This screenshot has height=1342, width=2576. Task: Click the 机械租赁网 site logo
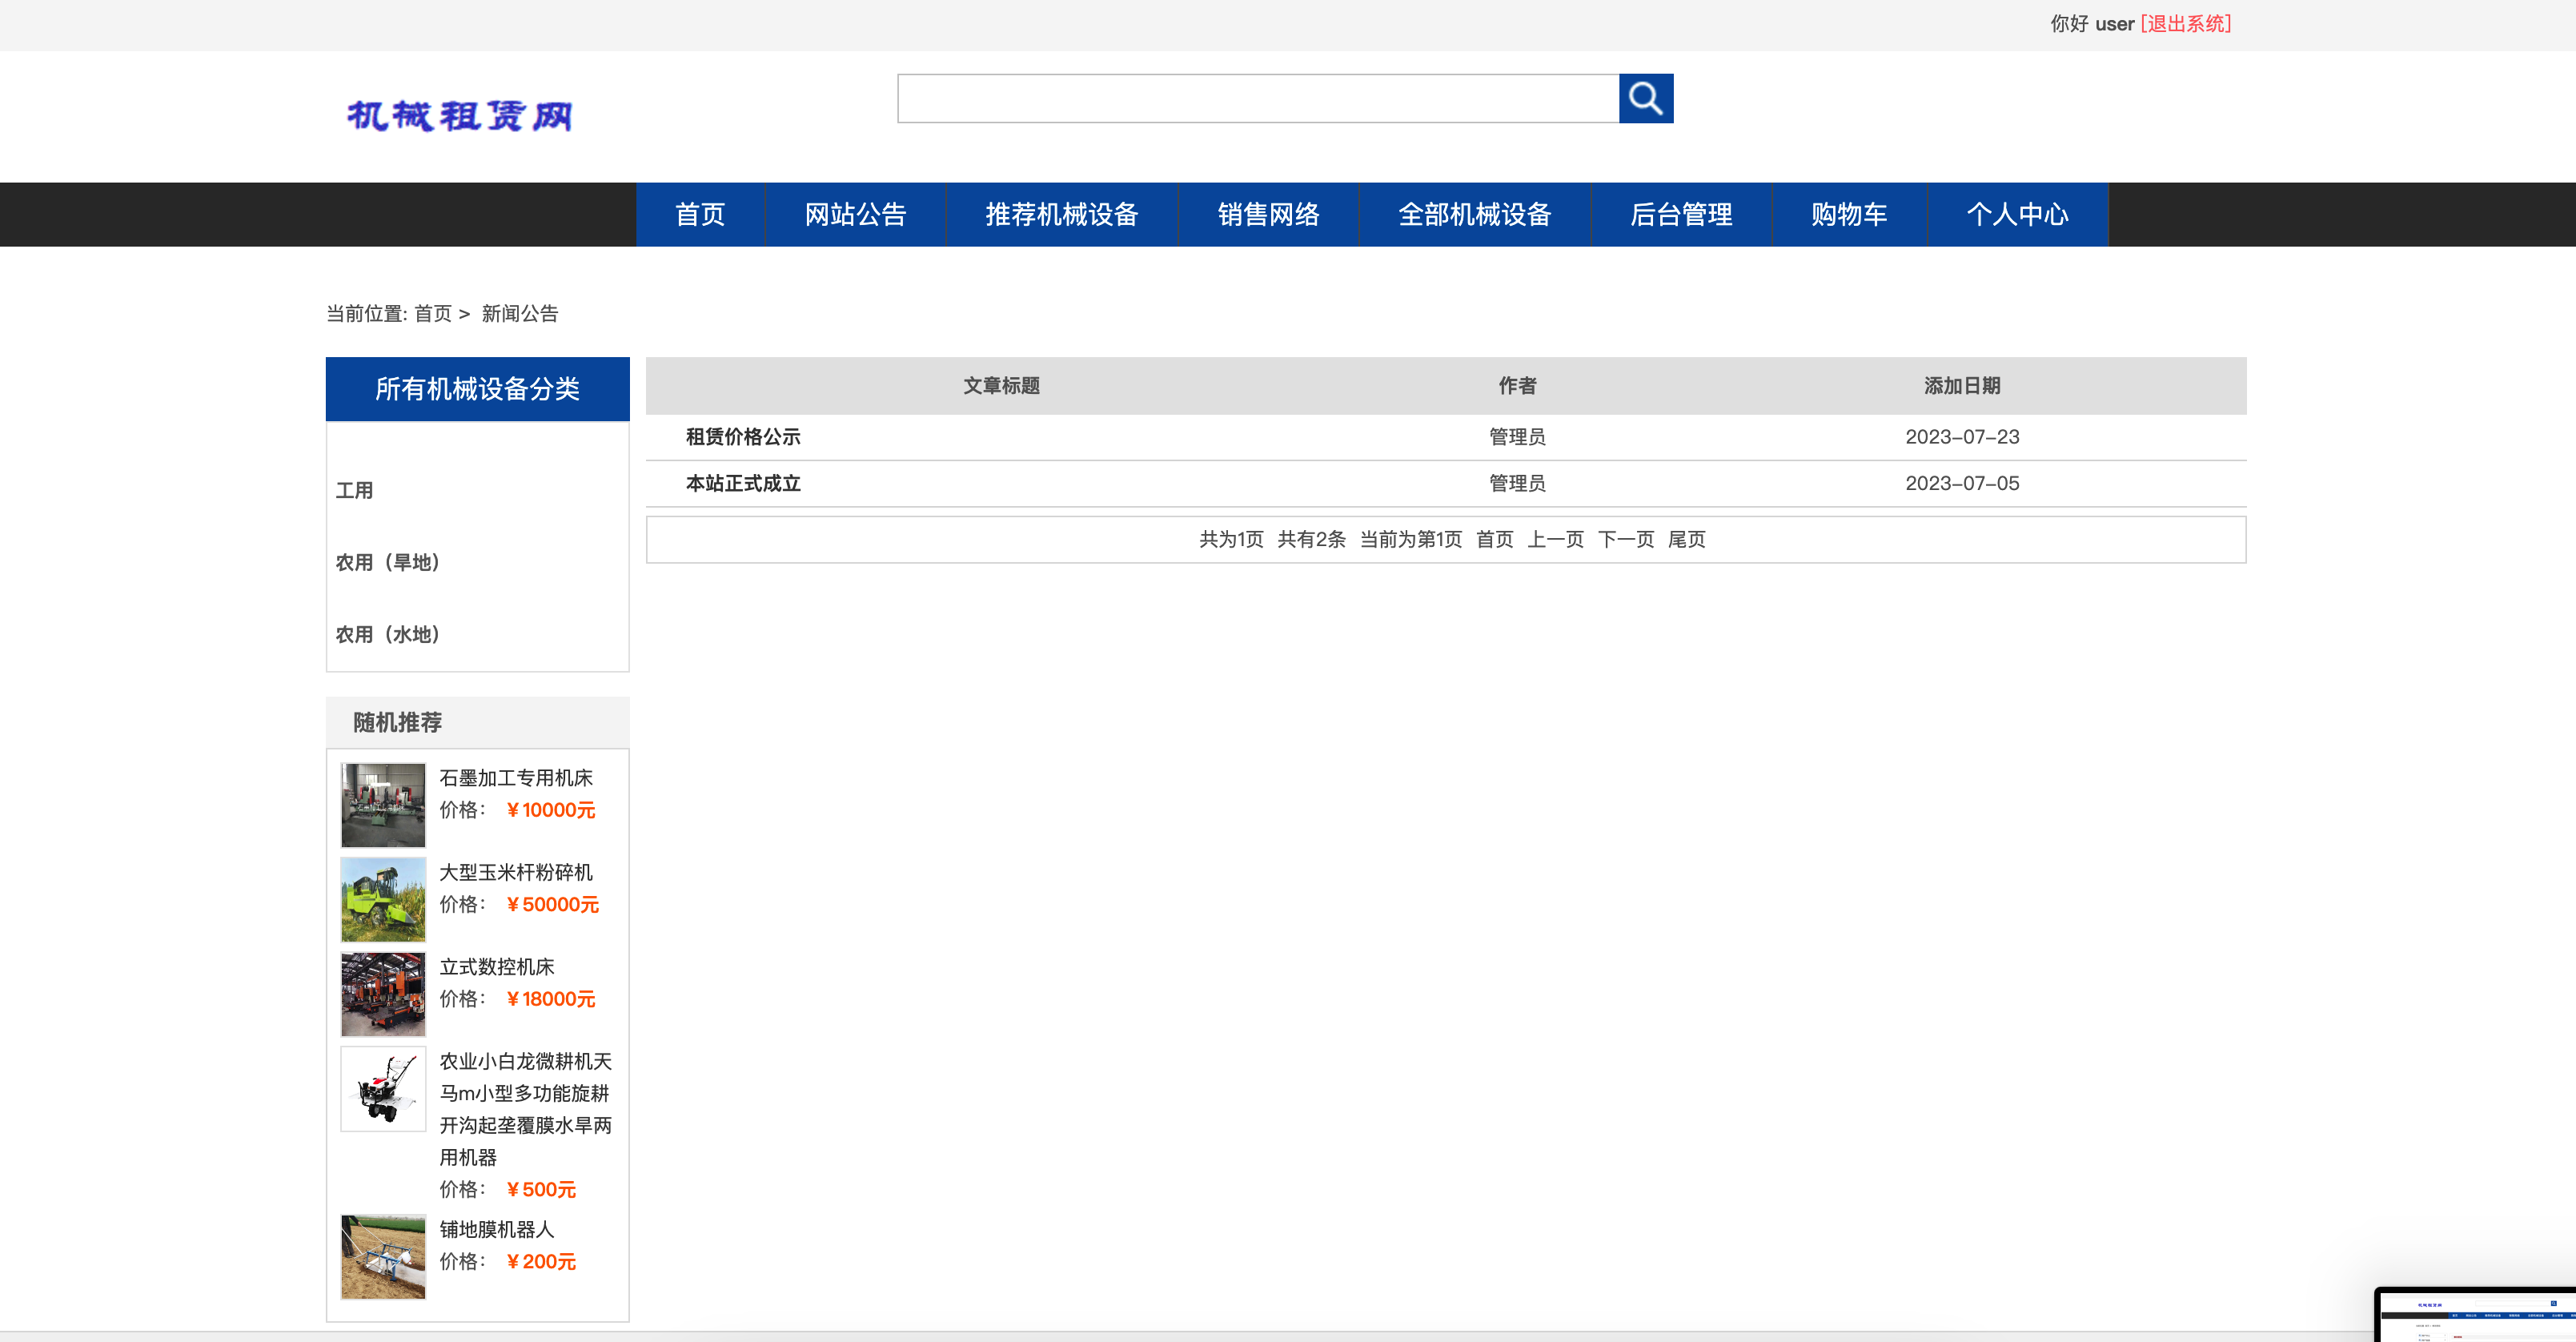tap(462, 116)
